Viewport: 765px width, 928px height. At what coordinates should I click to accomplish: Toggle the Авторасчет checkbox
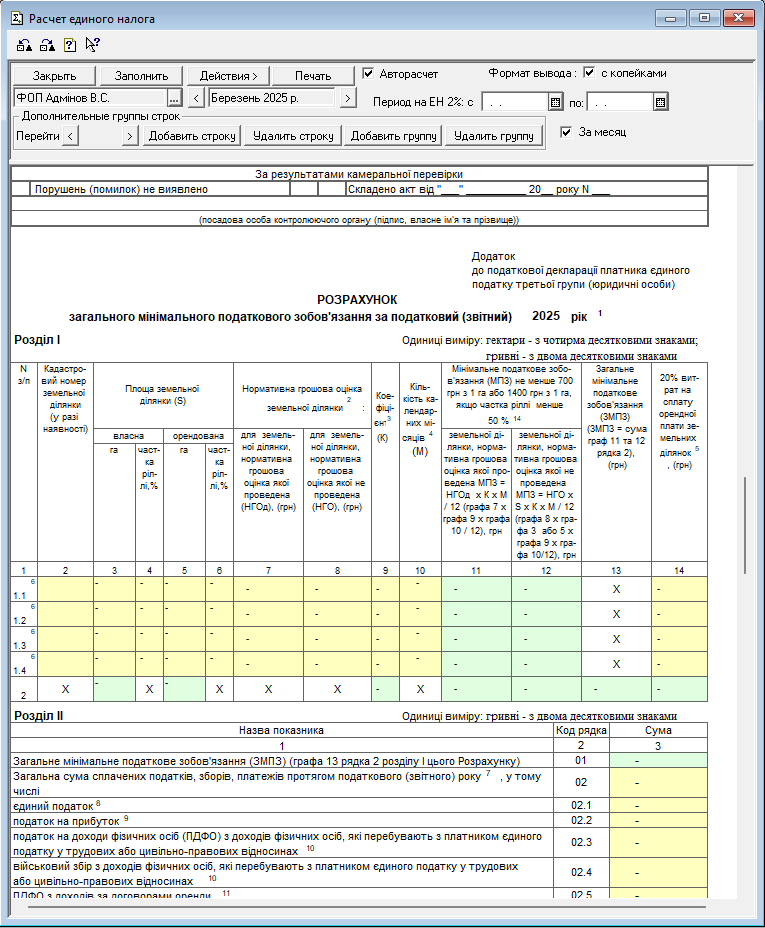point(368,73)
